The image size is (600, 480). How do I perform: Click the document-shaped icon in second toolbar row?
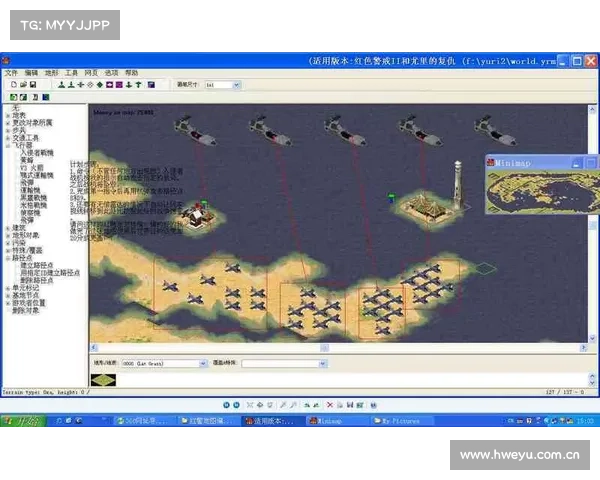click(35, 97)
